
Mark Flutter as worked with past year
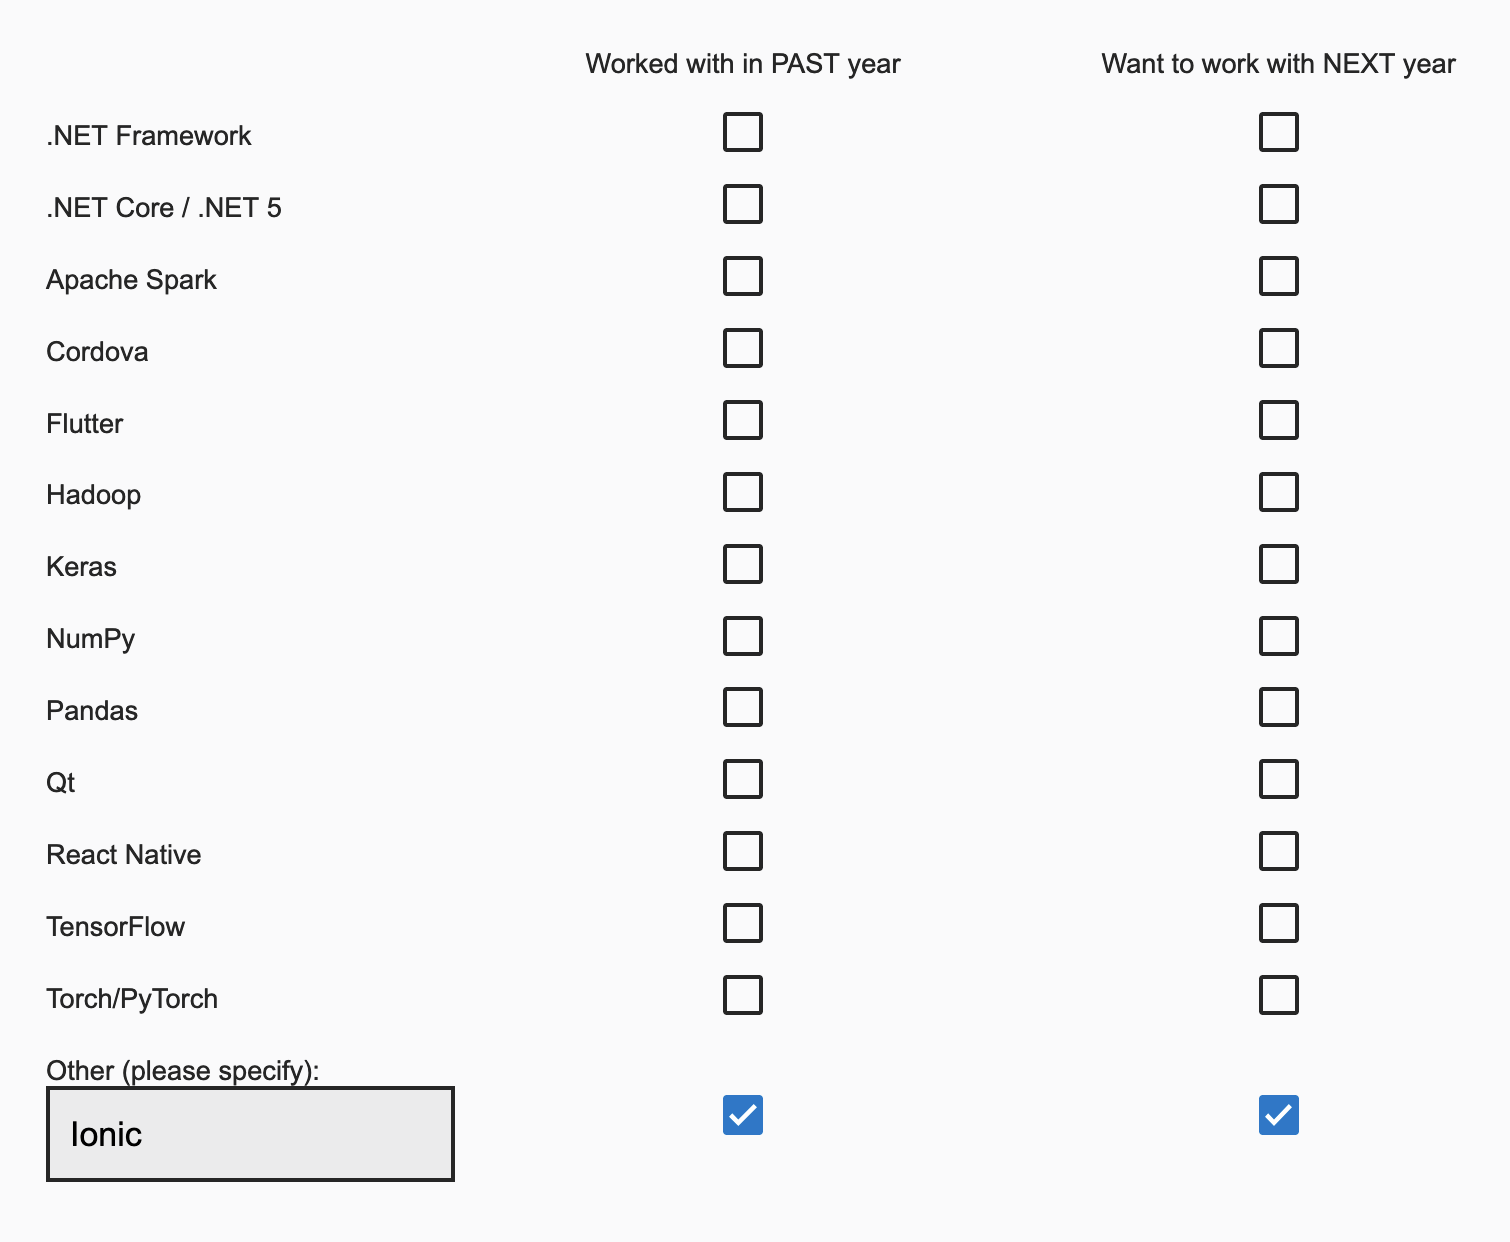(742, 420)
